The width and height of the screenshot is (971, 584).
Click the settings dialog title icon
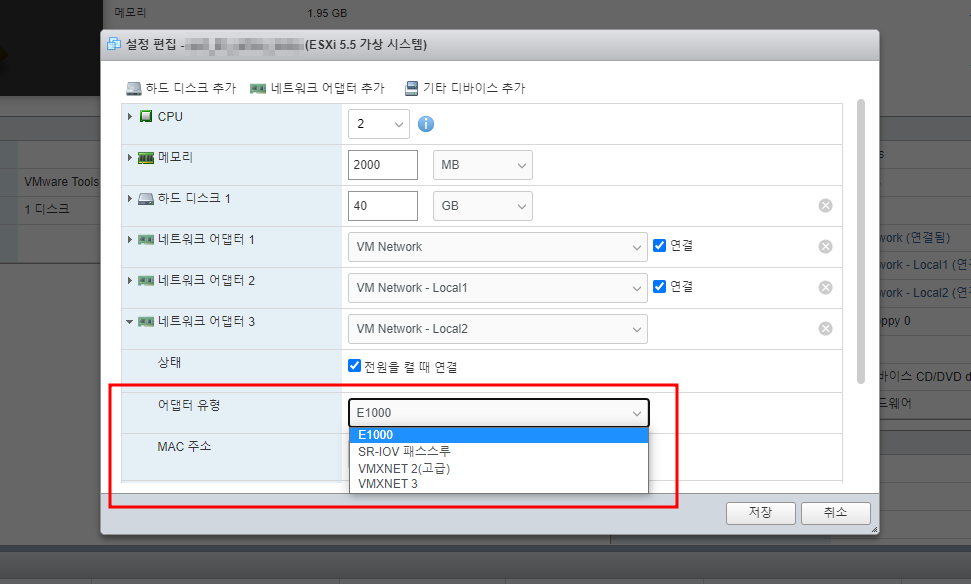pyautogui.click(x=114, y=44)
